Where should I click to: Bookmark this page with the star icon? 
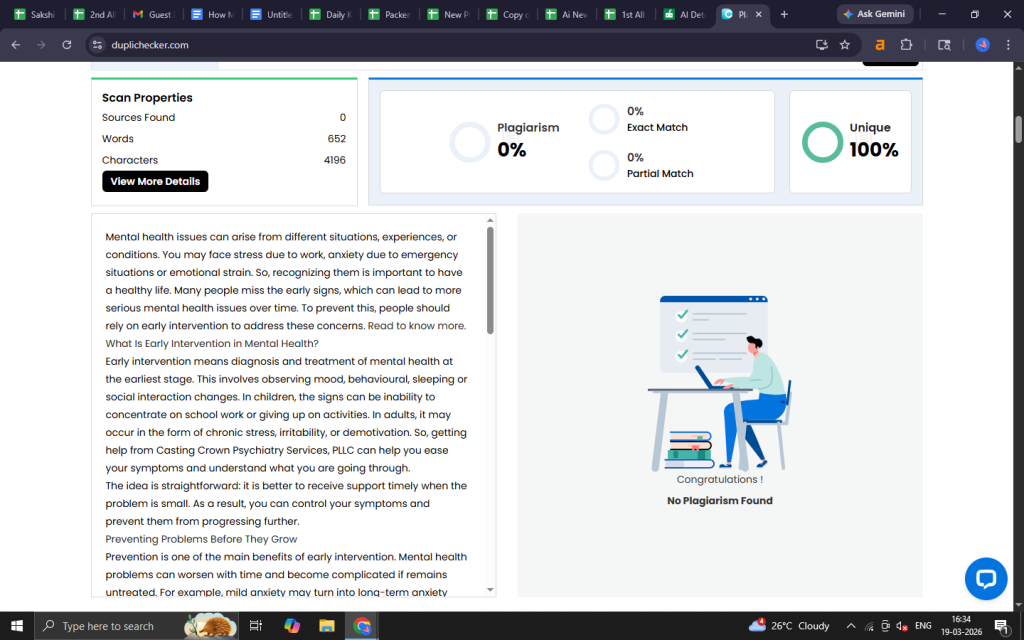[845, 45]
